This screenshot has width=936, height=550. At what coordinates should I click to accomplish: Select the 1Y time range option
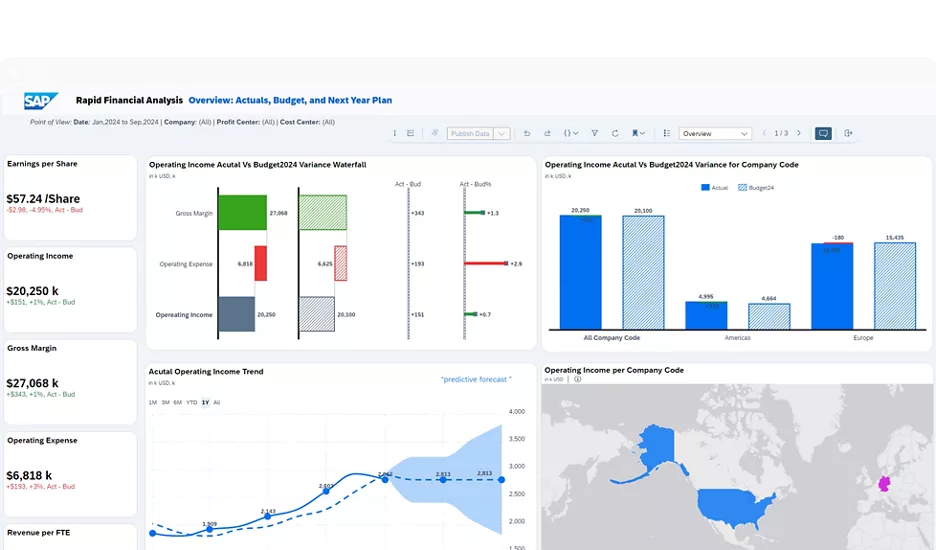tap(205, 402)
